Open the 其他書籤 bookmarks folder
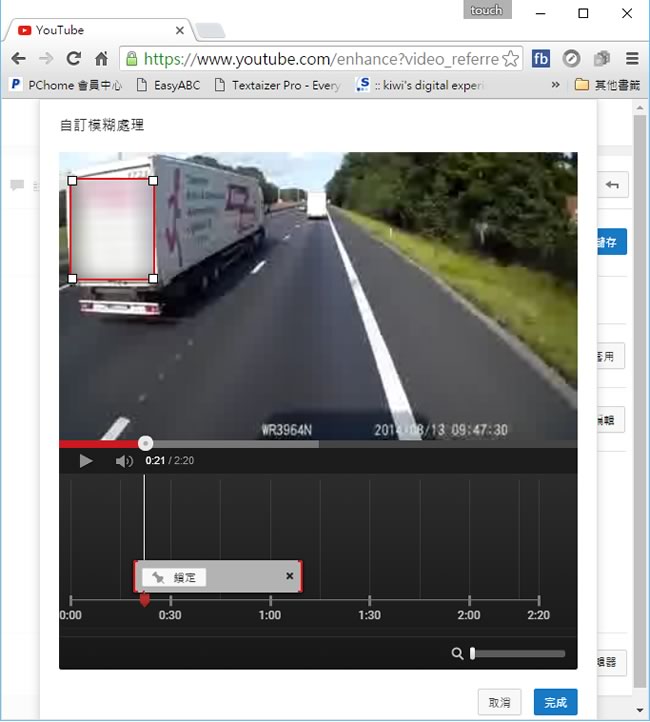 [606, 85]
